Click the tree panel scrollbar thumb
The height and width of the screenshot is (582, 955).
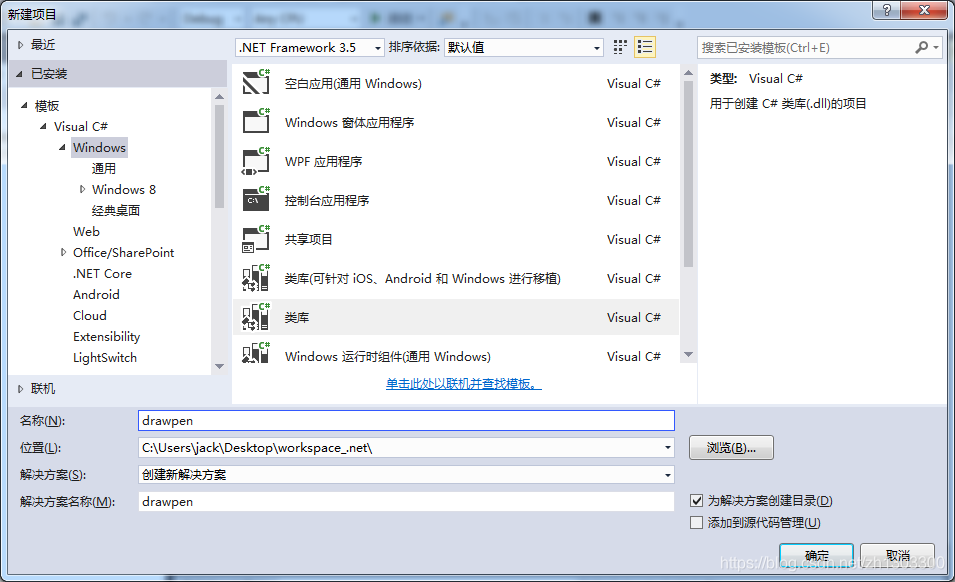click(x=220, y=157)
